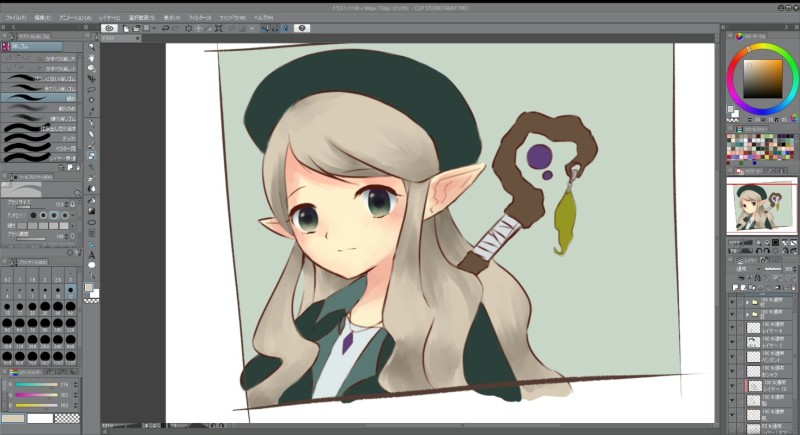800x435 pixels.
Task: Click the transparent color swatch below sliders
Action: [x=67, y=418]
